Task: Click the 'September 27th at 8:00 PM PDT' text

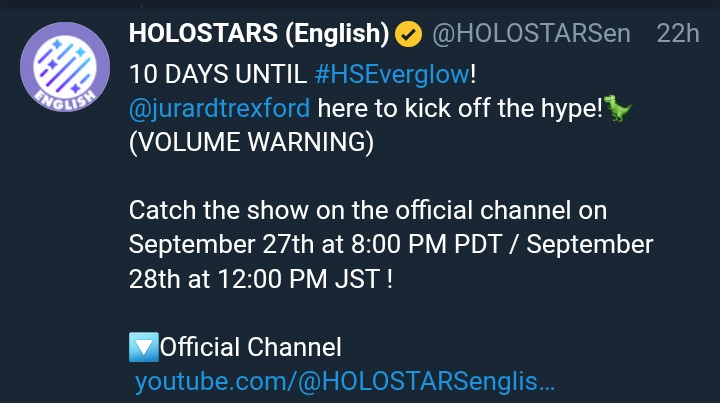Action: tap(315, 244)
